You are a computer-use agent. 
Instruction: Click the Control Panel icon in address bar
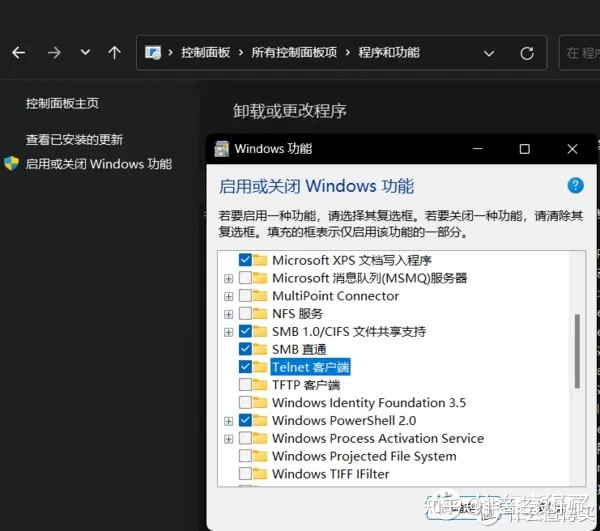[x=153, y=53]
